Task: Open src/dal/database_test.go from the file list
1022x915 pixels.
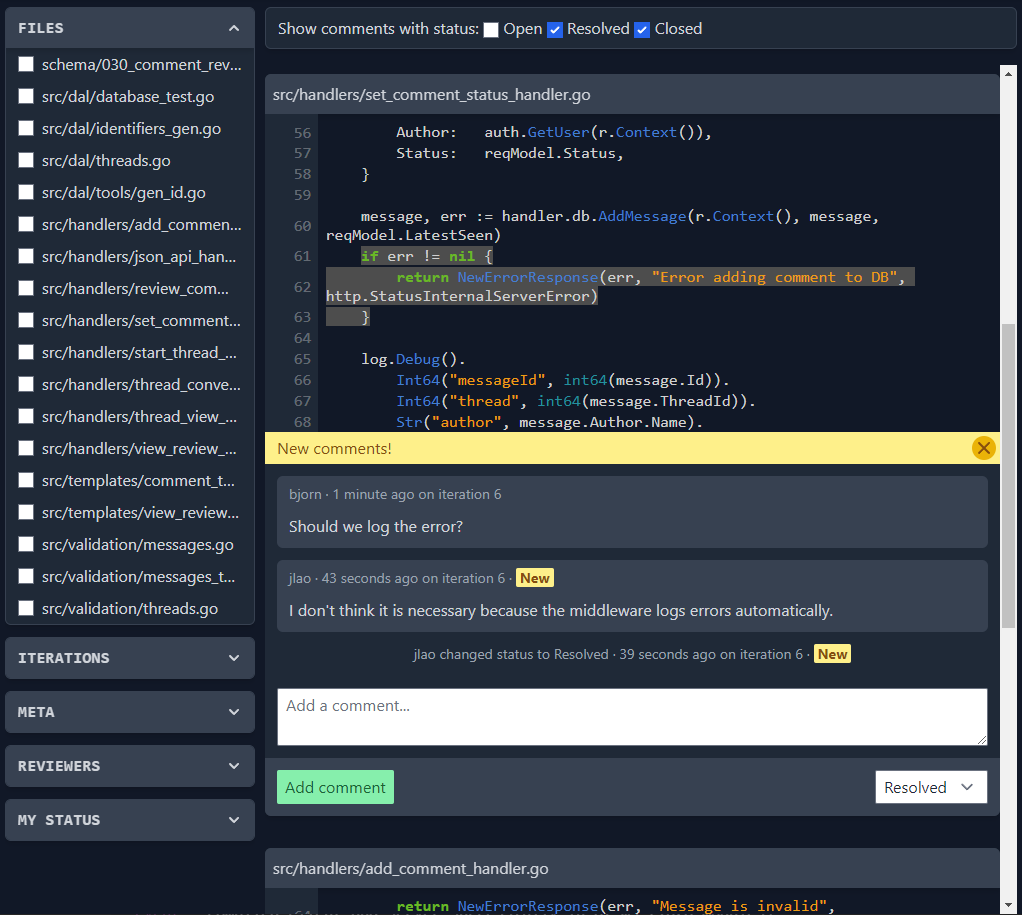Action: (x=130, y=96)
